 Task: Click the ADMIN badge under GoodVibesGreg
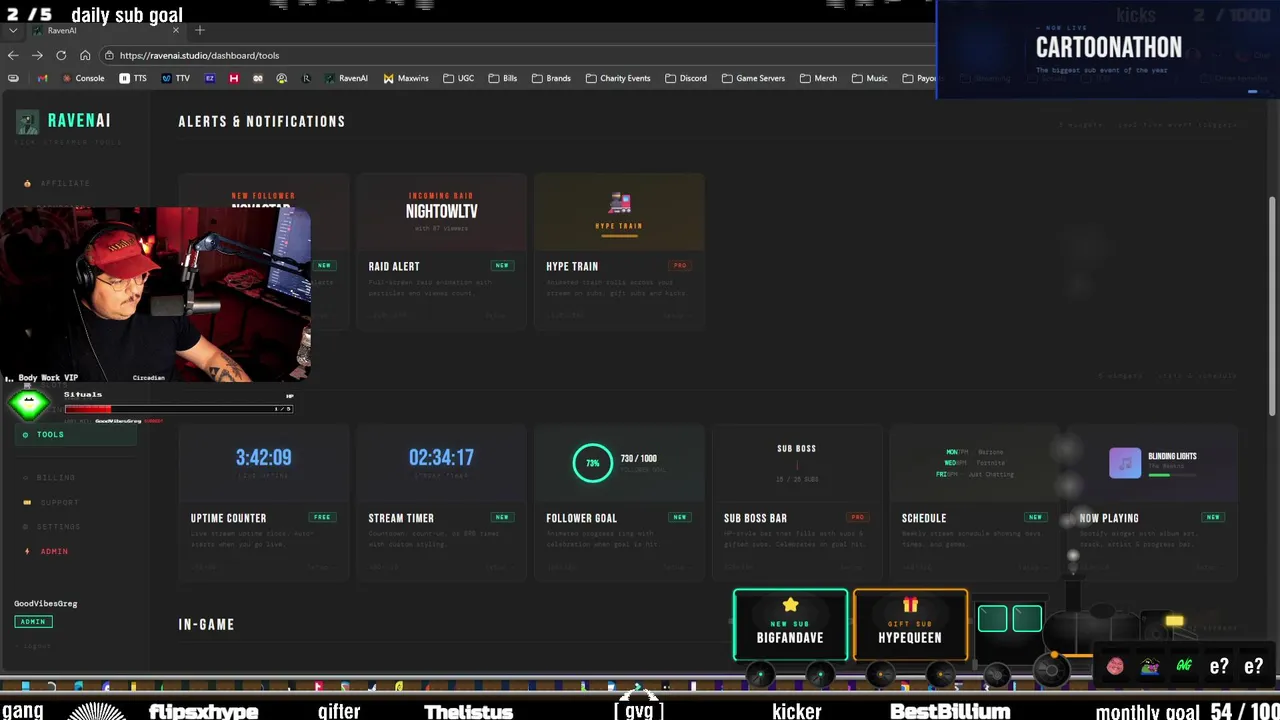pos(33,621)
